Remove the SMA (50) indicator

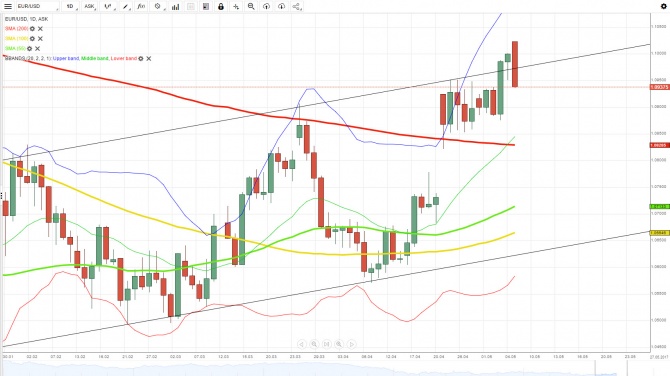coord(38,48)
